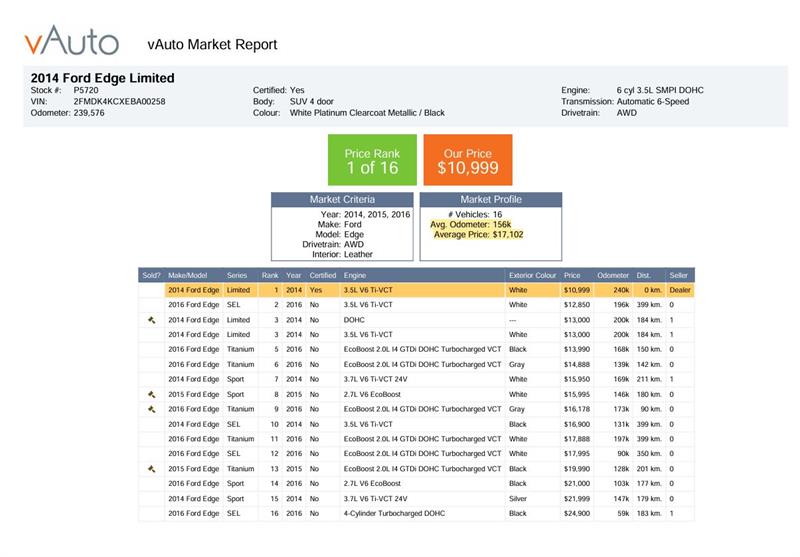Viewport: 800px width, 557px height.
Task: Click the '196k' odometer cell
Action: [x=621, y=305]
